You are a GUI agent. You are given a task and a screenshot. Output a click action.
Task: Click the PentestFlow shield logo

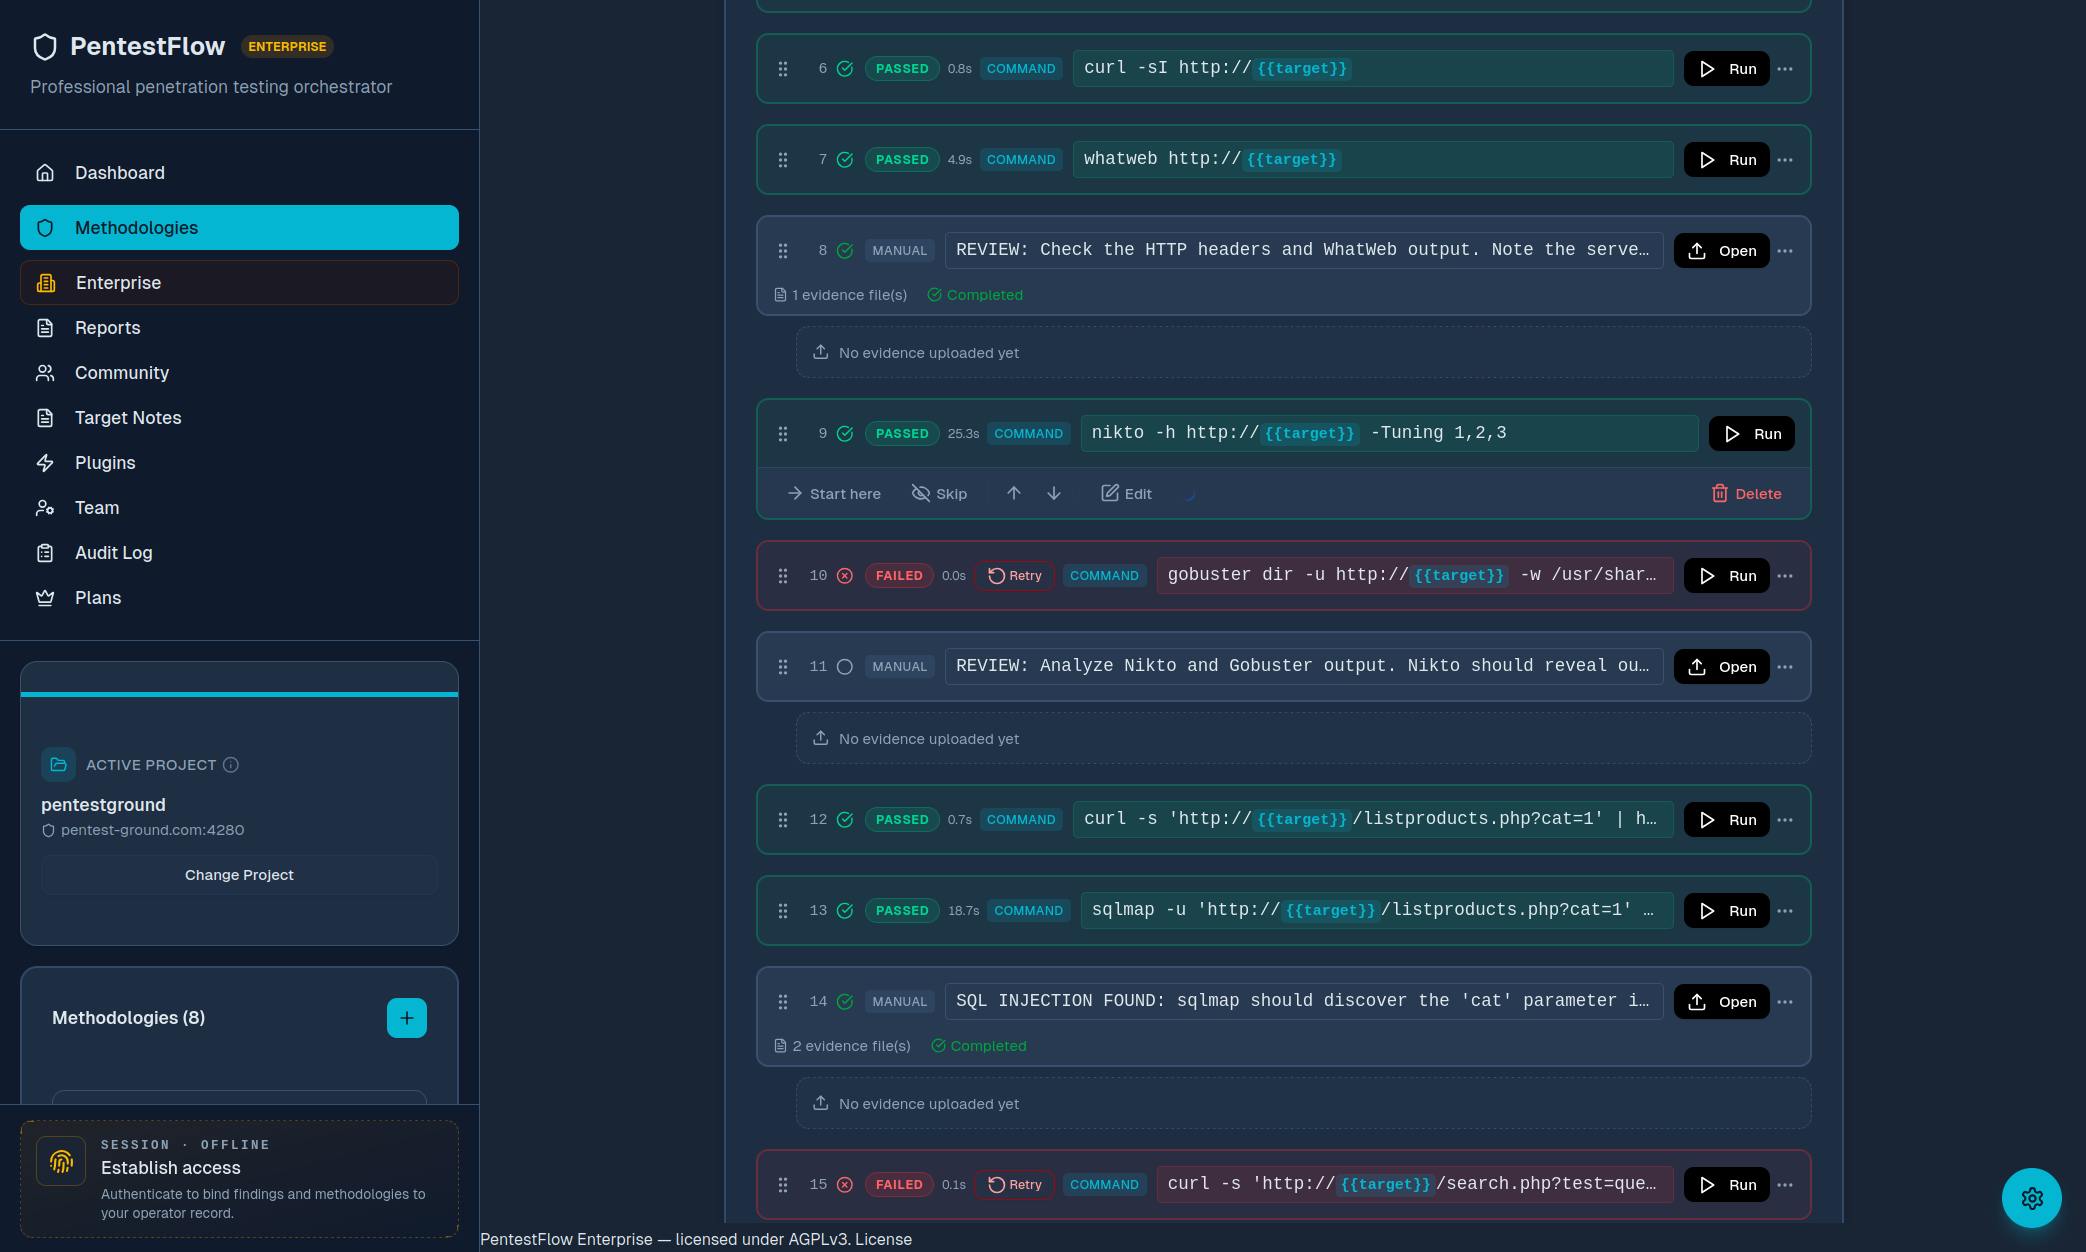tap(45, 47)
